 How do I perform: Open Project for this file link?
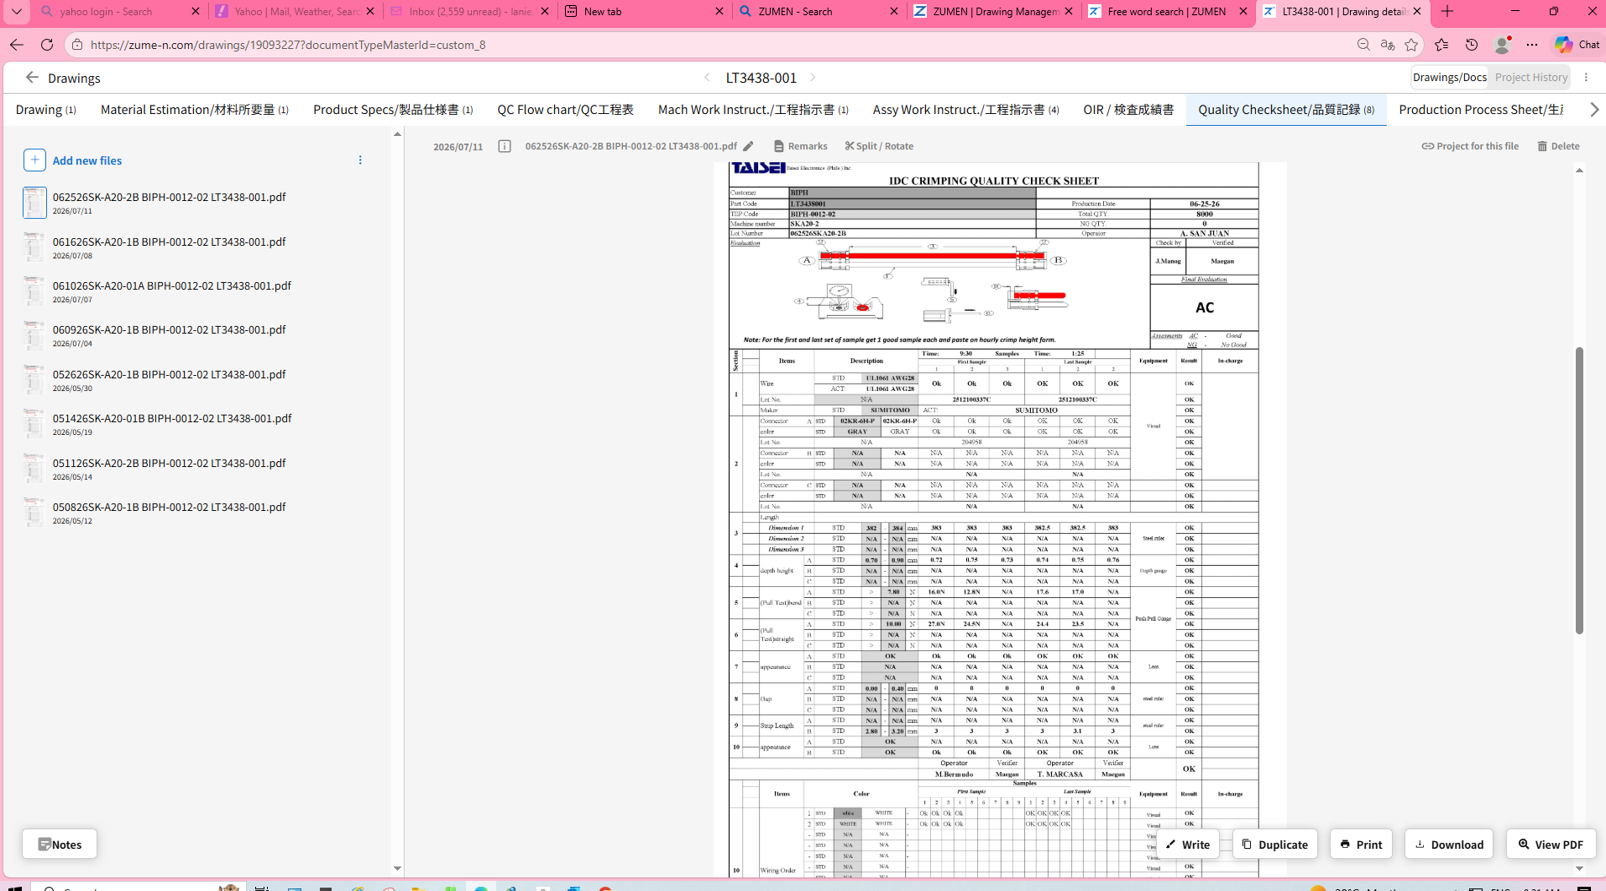(1470, 147)
